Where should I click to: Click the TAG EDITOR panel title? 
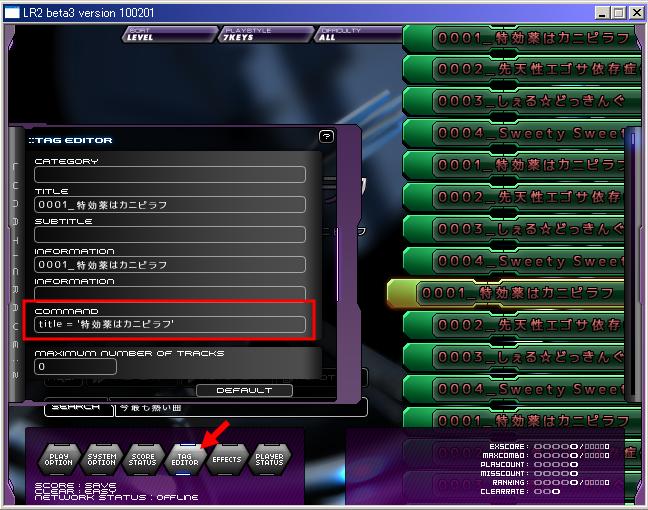point(71,141)
